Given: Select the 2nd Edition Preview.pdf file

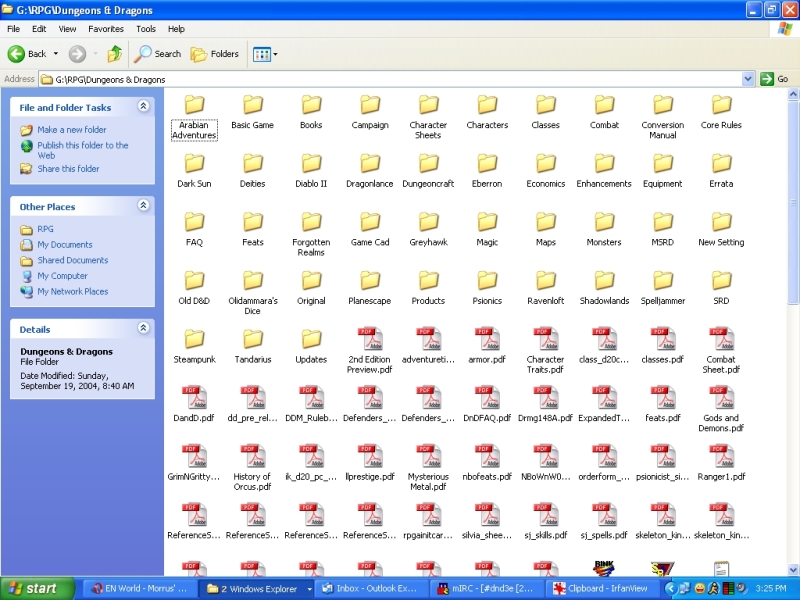Looking at the screenshot, I should point(369,352).
